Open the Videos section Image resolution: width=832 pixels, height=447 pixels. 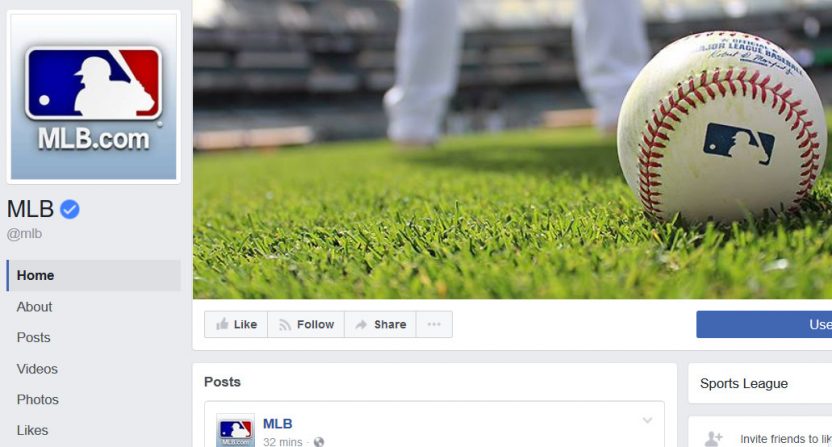point(37,368)
